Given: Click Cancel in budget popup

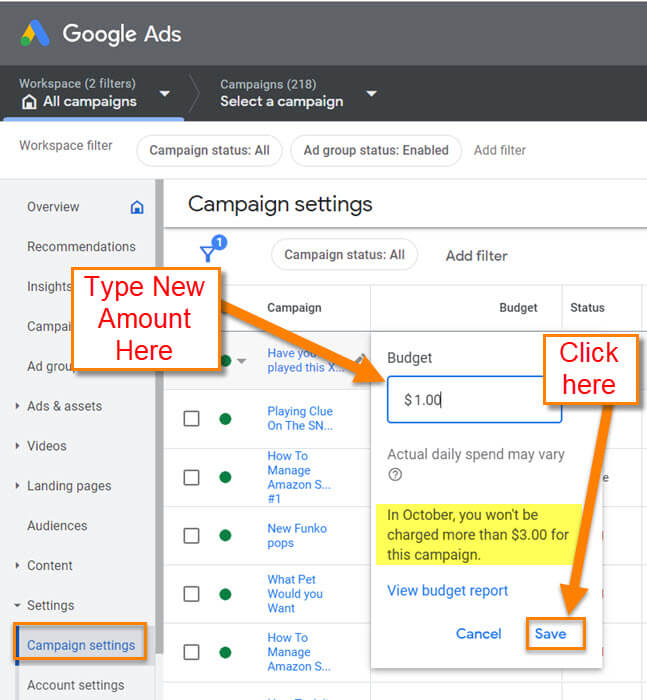Looking at the screenshot, I should 479,633.
